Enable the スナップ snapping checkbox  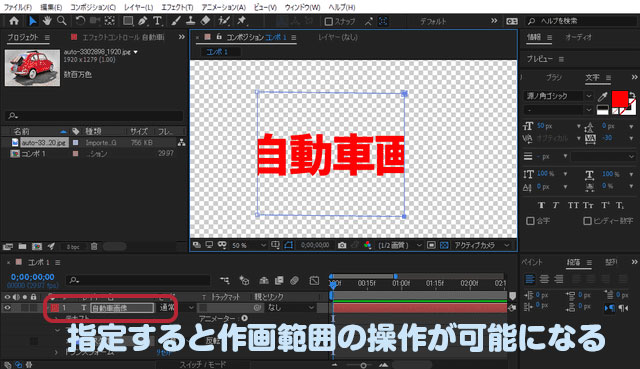pyautogui.click(x=328, y=21)
